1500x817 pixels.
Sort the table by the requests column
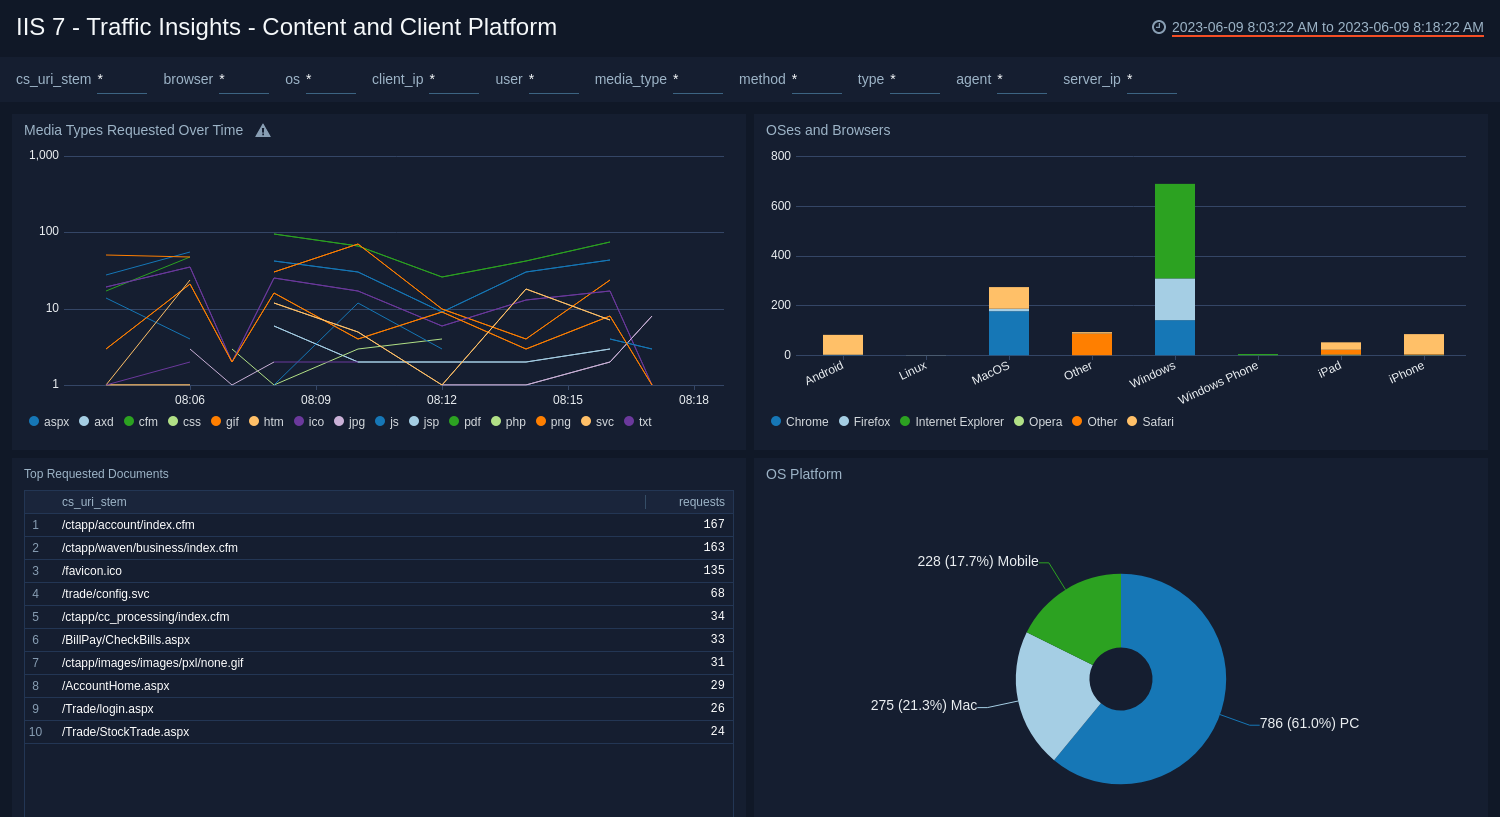pos(702,501)
